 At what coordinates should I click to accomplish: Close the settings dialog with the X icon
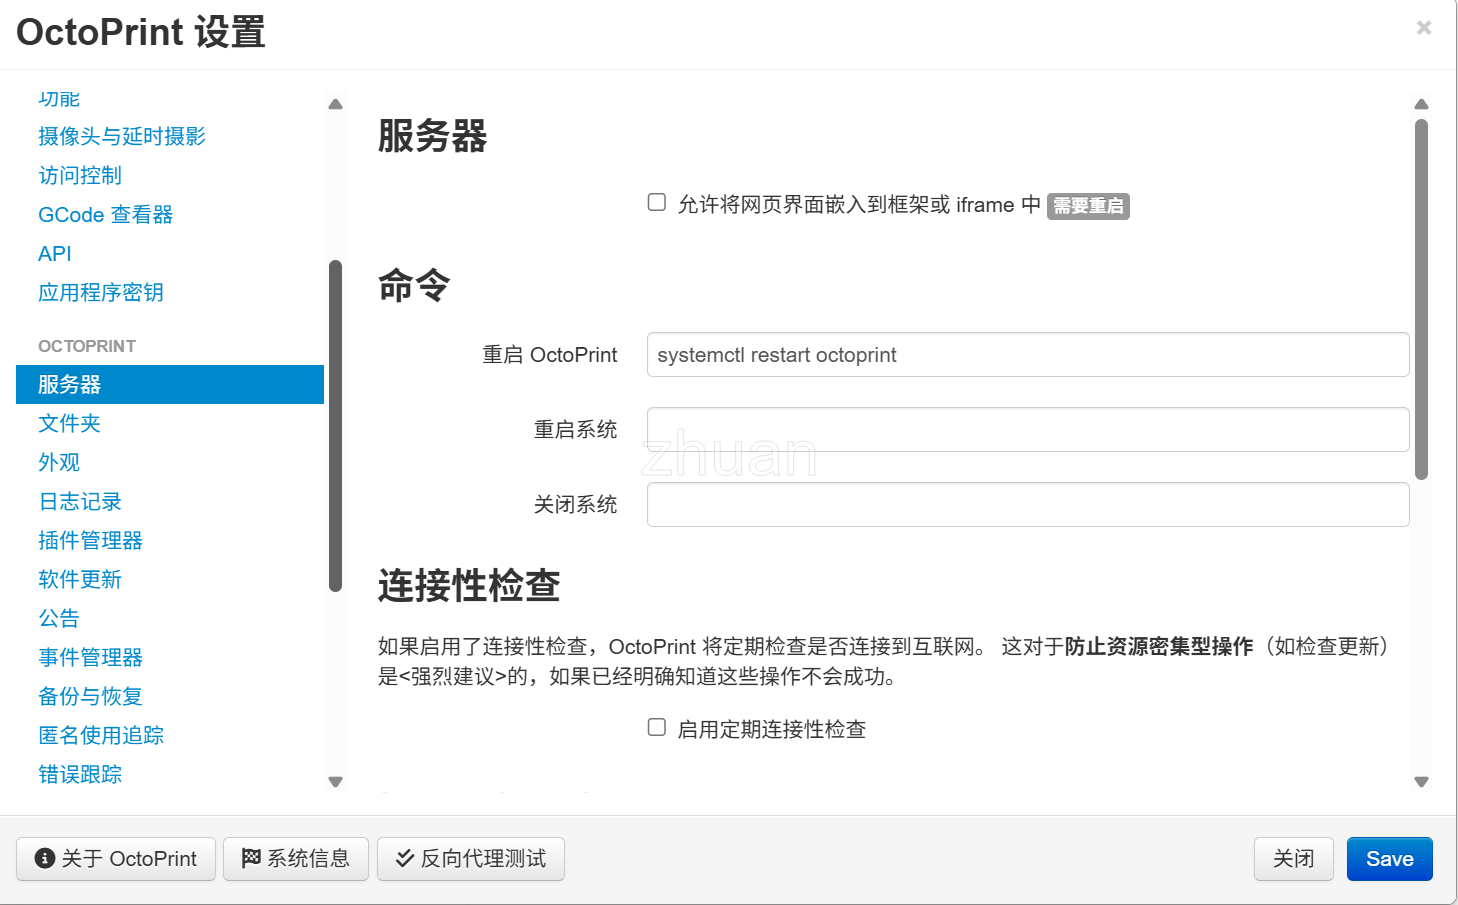tap(1424, 28)
